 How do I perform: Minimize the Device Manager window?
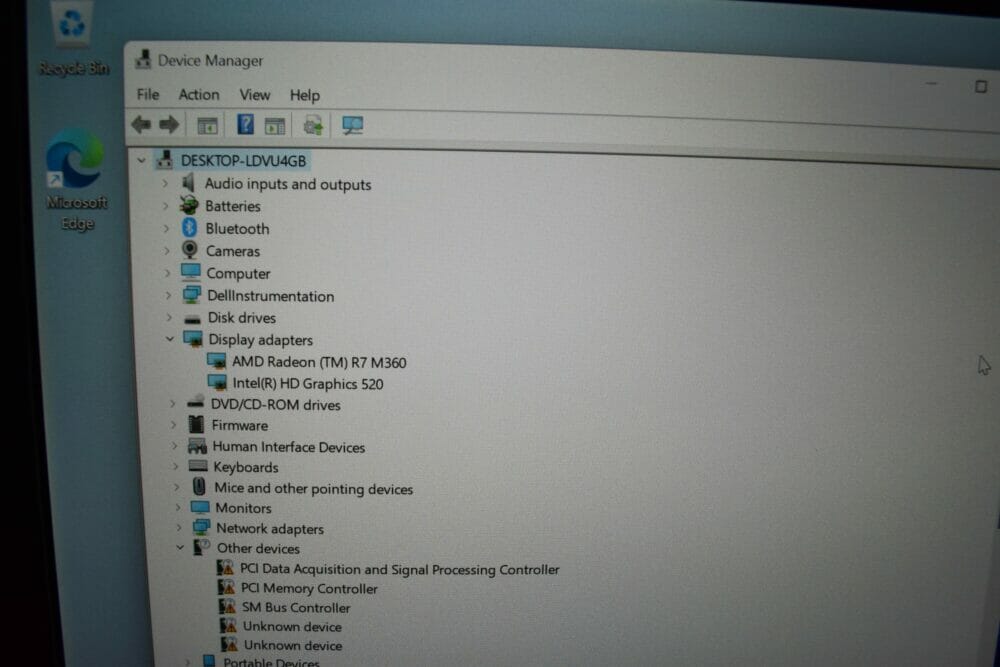pos(931,84)
